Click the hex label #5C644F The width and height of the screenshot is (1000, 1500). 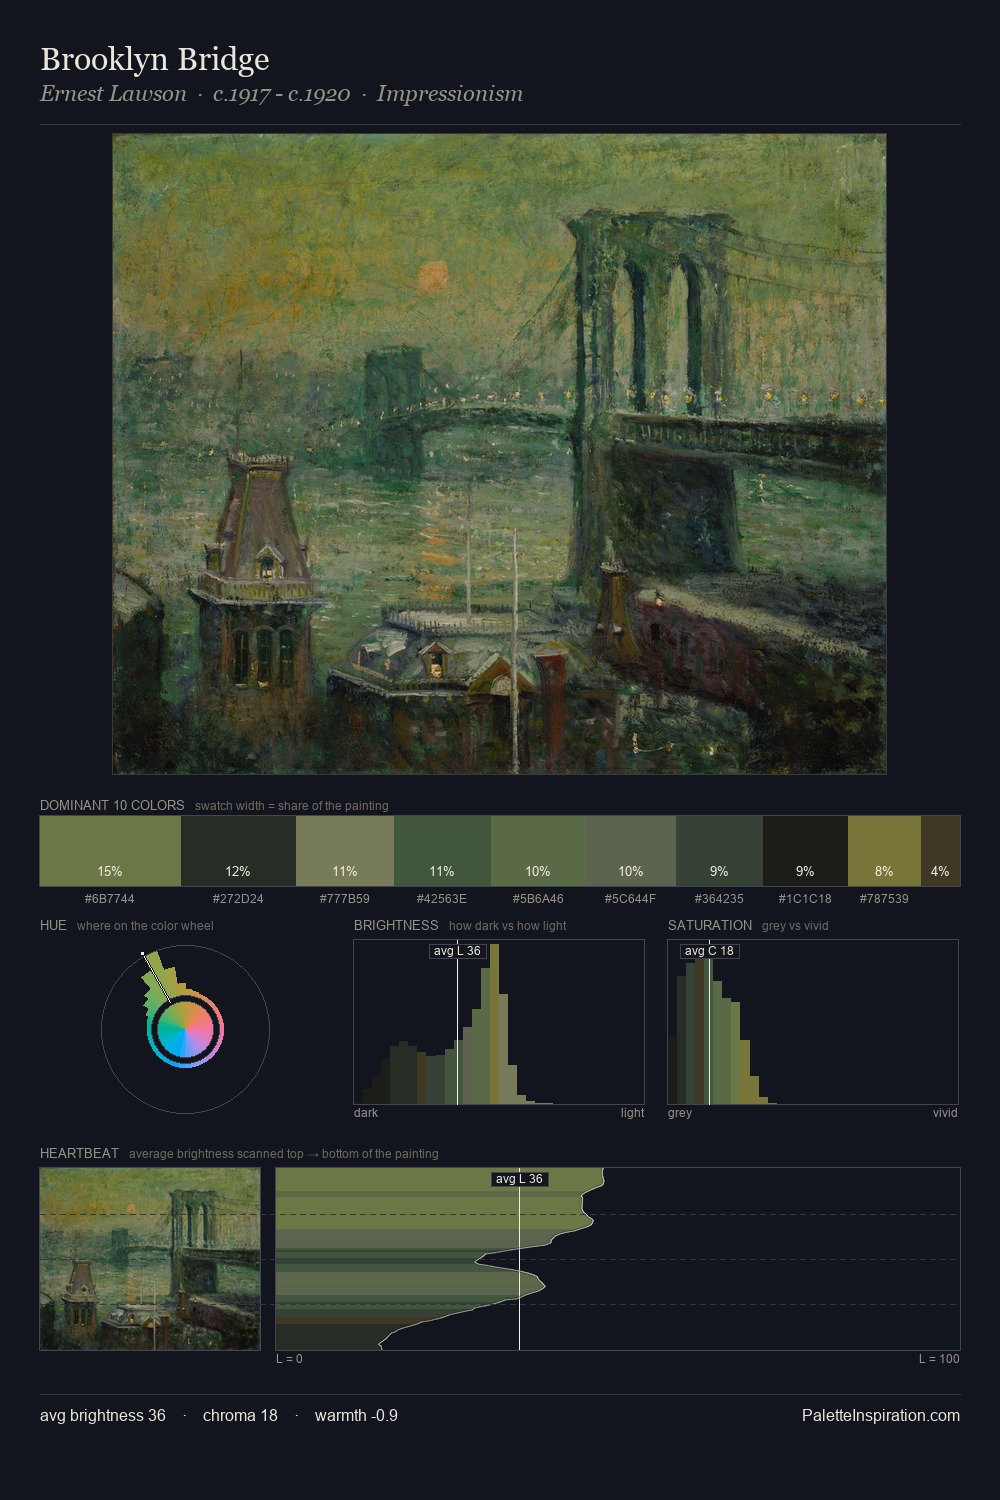pos(631,898)
